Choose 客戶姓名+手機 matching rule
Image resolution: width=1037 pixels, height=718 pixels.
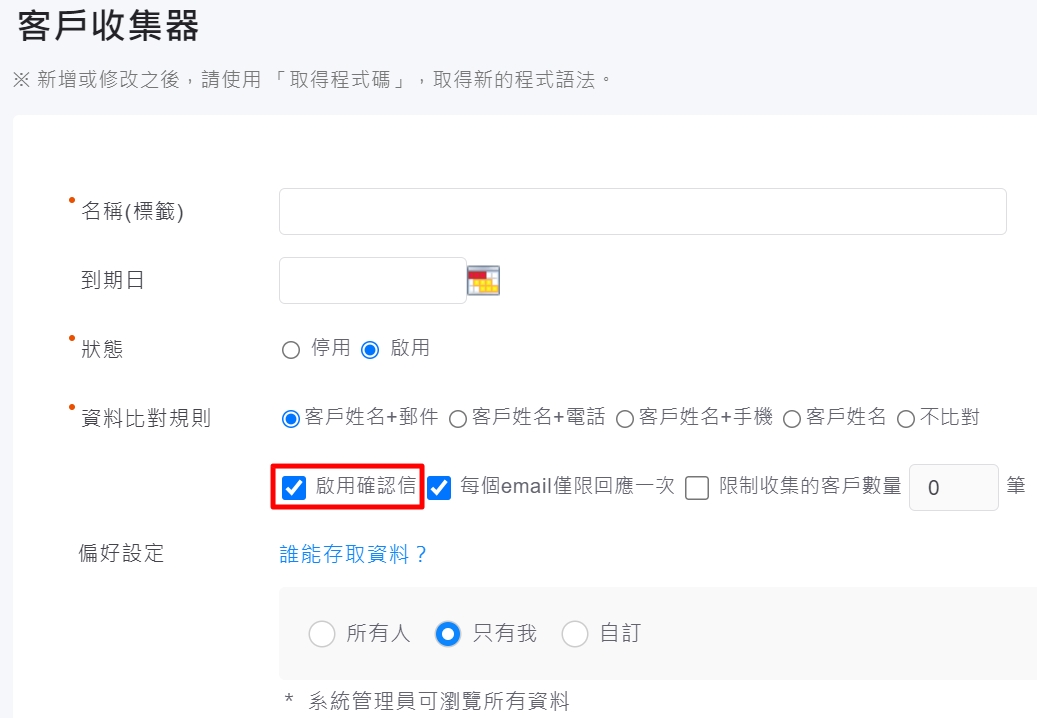[625, 419]
